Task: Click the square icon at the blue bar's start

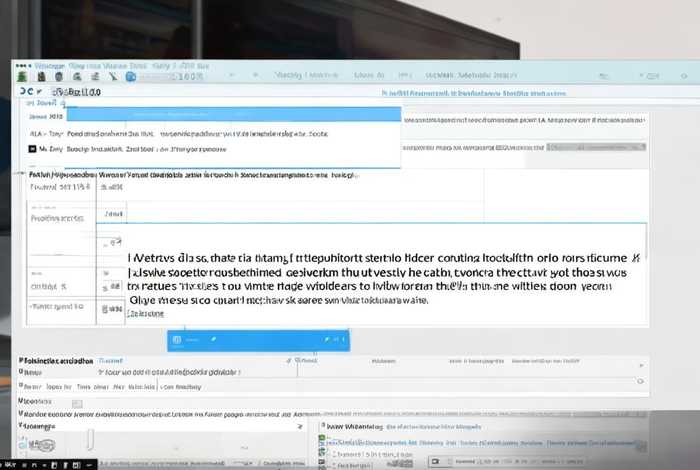Action: pos(177,340)
